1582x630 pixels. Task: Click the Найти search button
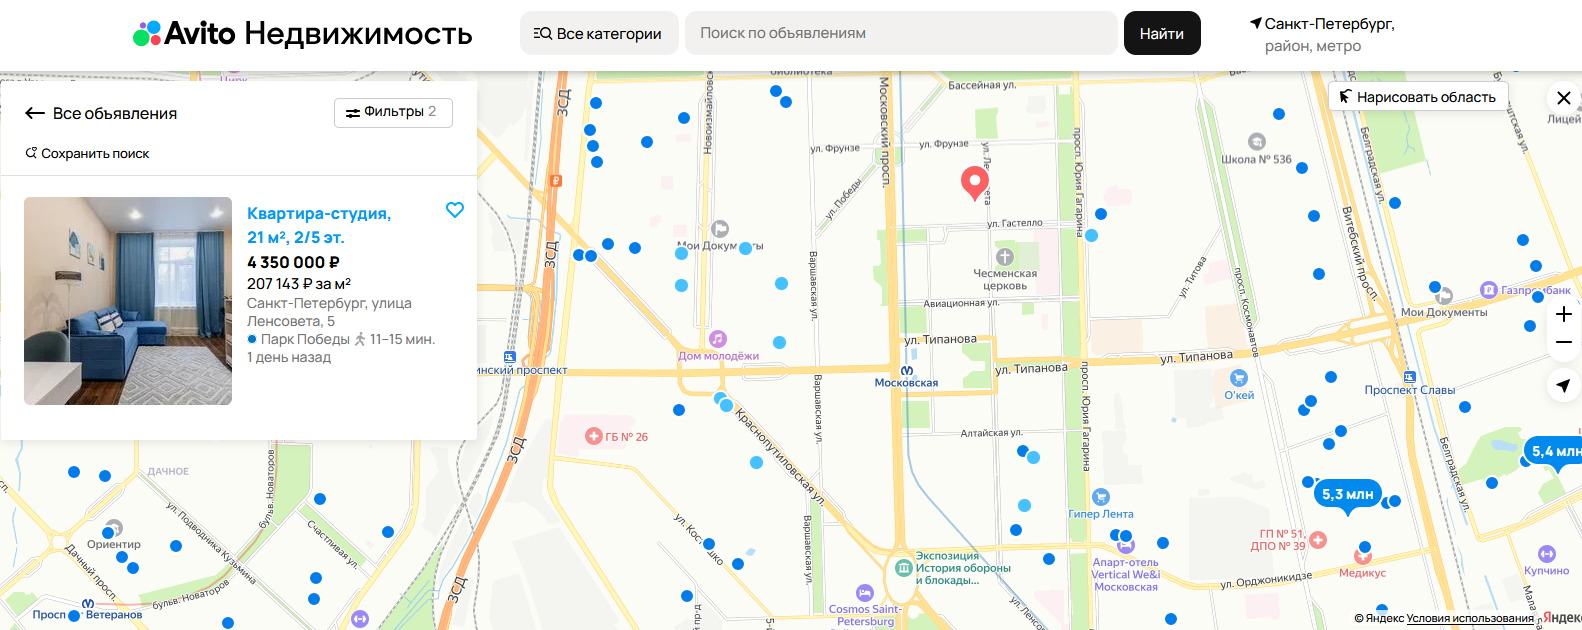pyautogui.click(x=1162, y=33)
